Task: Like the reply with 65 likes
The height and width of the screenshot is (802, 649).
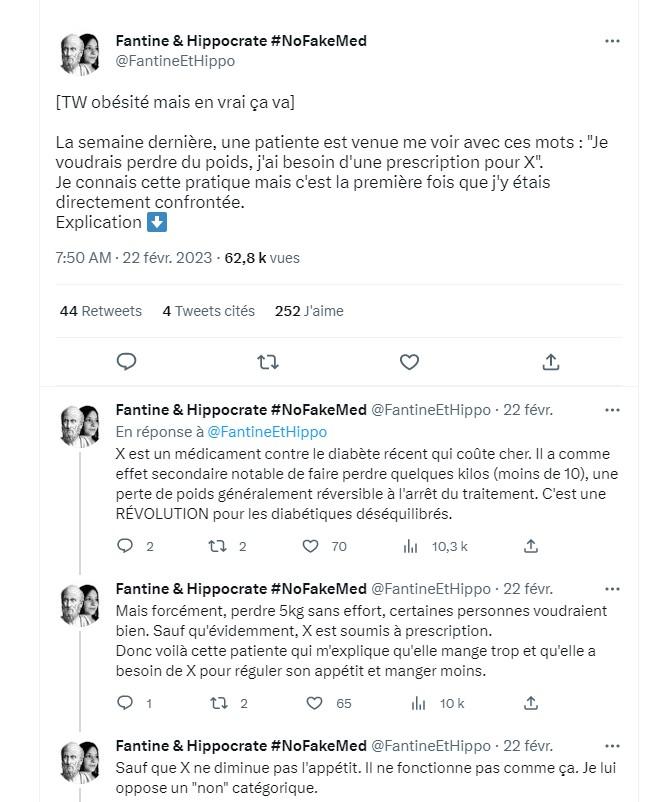Action: coord(314,703)
